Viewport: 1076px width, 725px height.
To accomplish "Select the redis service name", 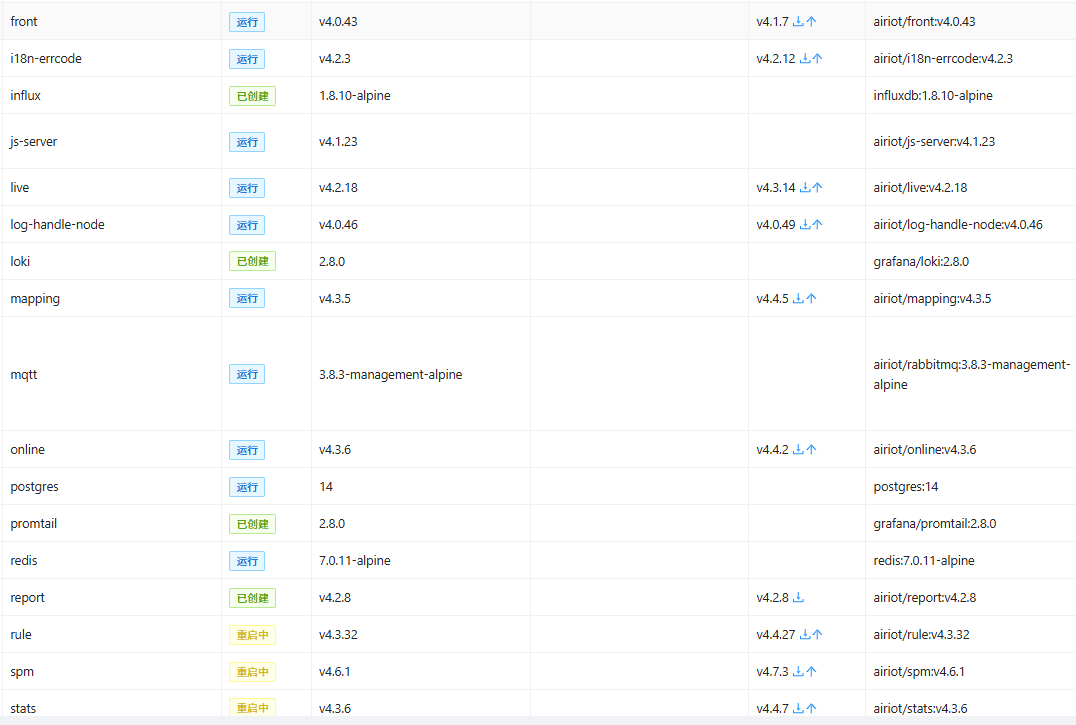I will pos(24,560).
